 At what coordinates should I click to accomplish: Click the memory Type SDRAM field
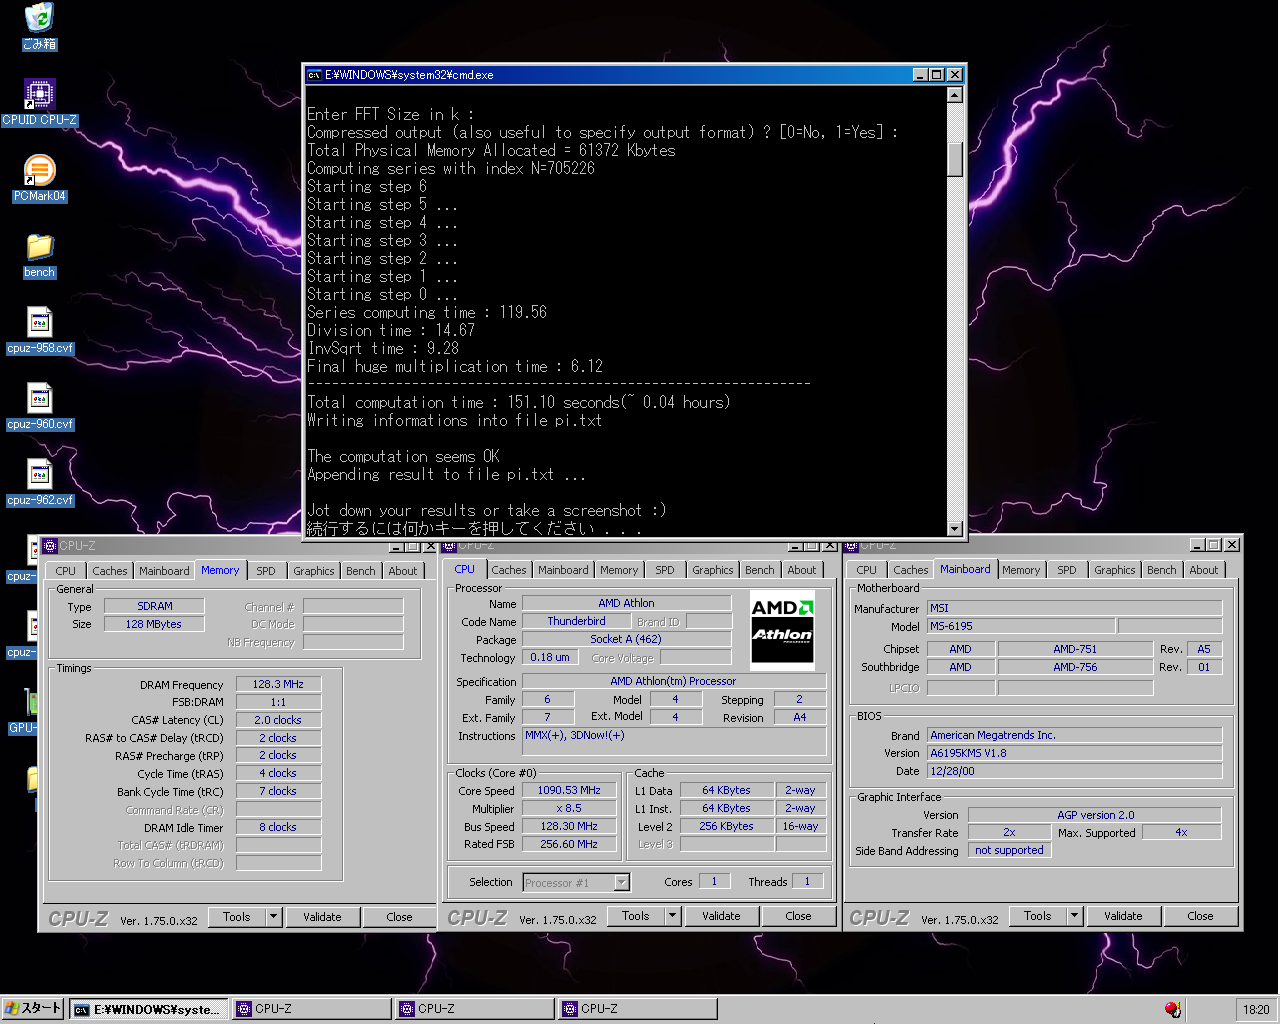155,606
